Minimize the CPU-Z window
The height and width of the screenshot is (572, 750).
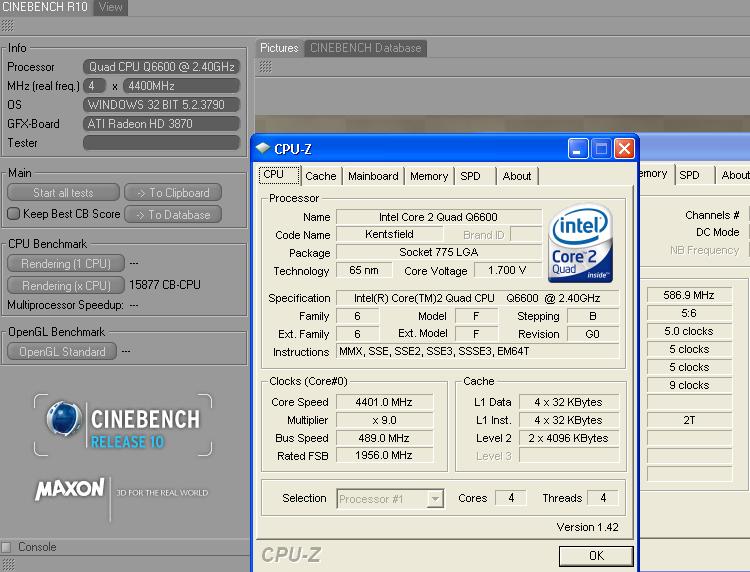tap(578, 149)
